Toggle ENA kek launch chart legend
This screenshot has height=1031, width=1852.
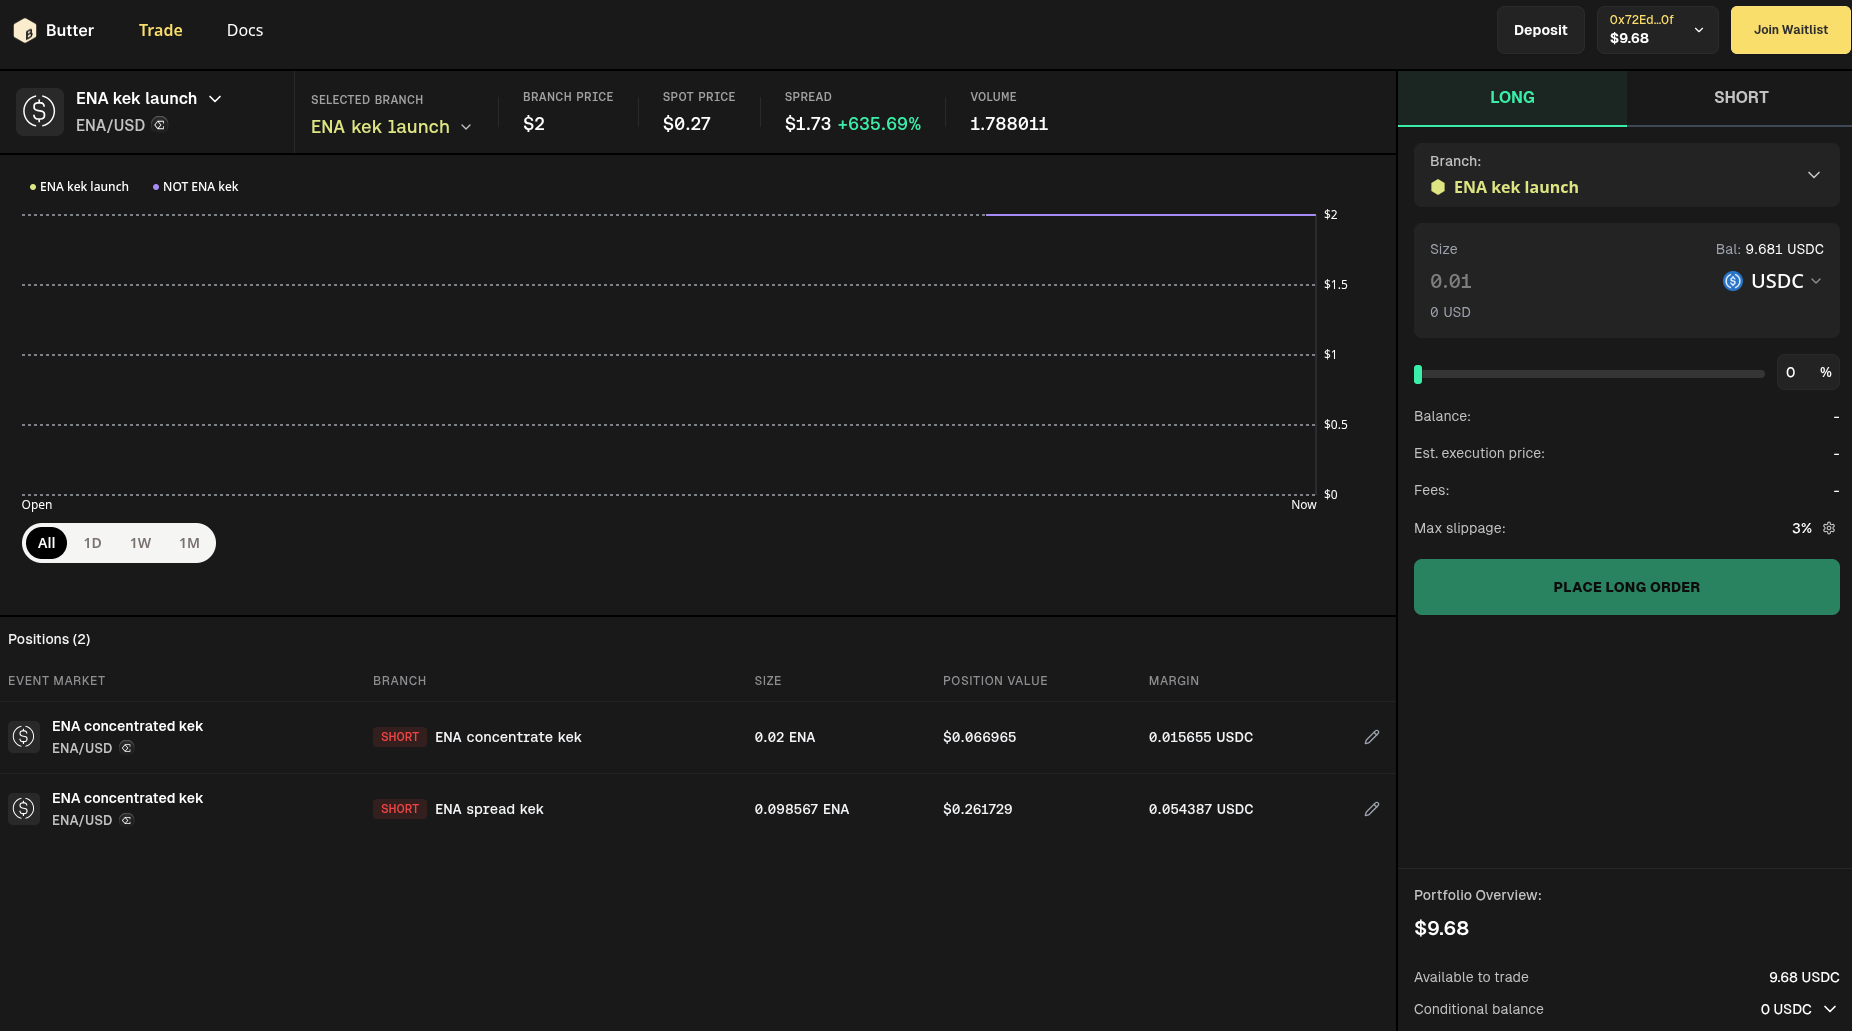pos(79,187)
